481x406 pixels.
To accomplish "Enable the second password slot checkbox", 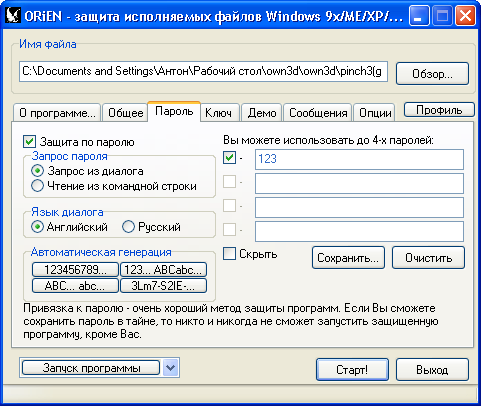I will tap(229, 182).
